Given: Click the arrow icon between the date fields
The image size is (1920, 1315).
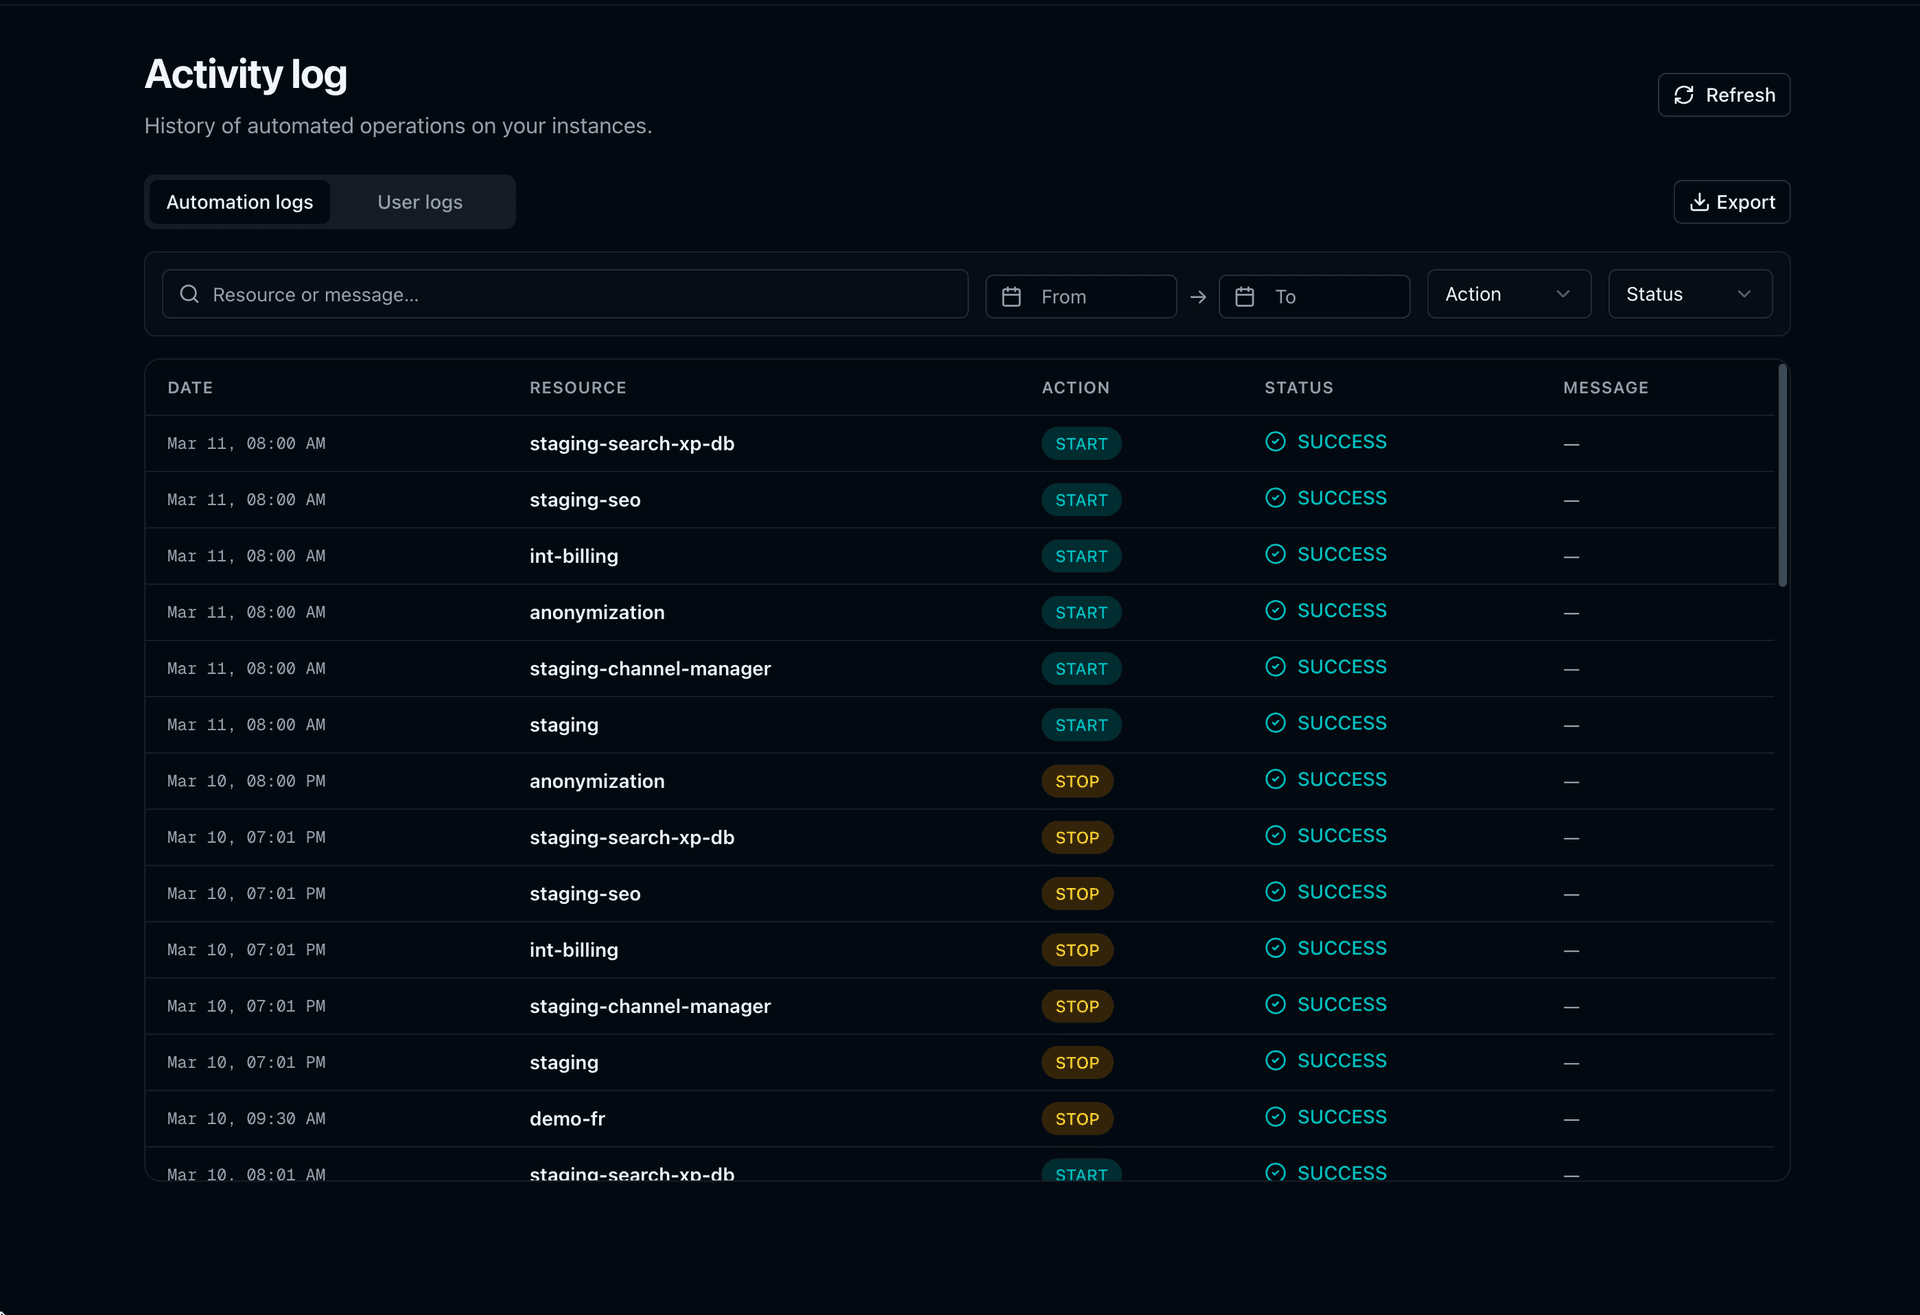Looking at the screenshot, I should (x=1198, y=296).
